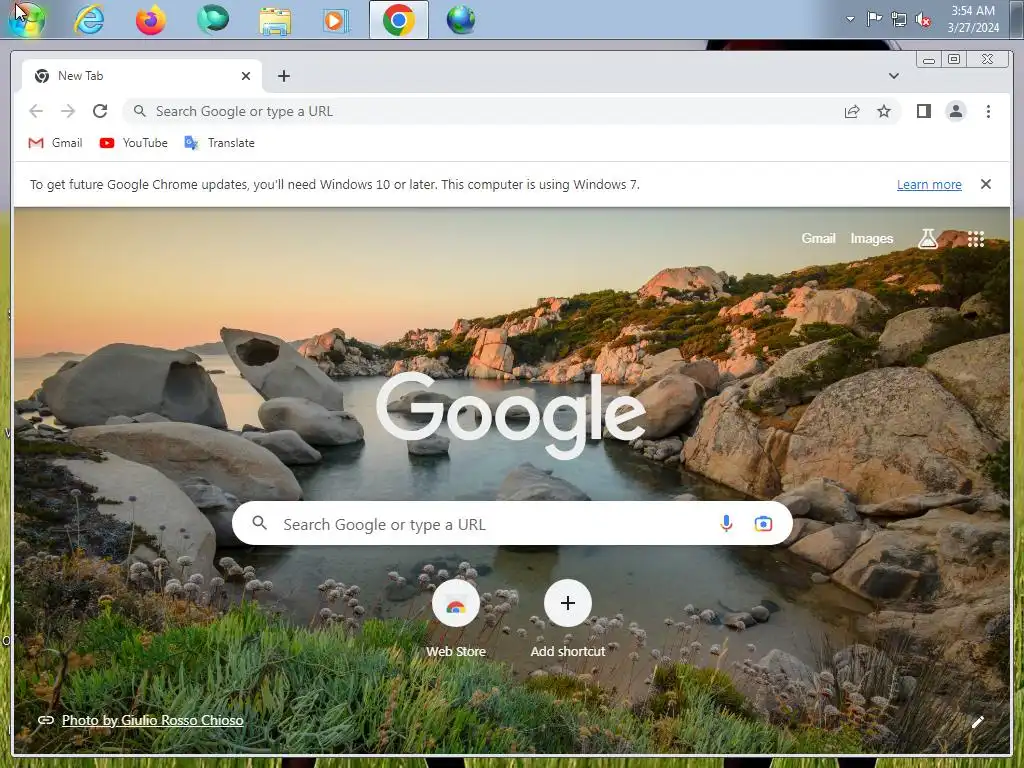Open the network status tray icon
This screenshot has height=768, width=1024.
click(x=899, y=20)
